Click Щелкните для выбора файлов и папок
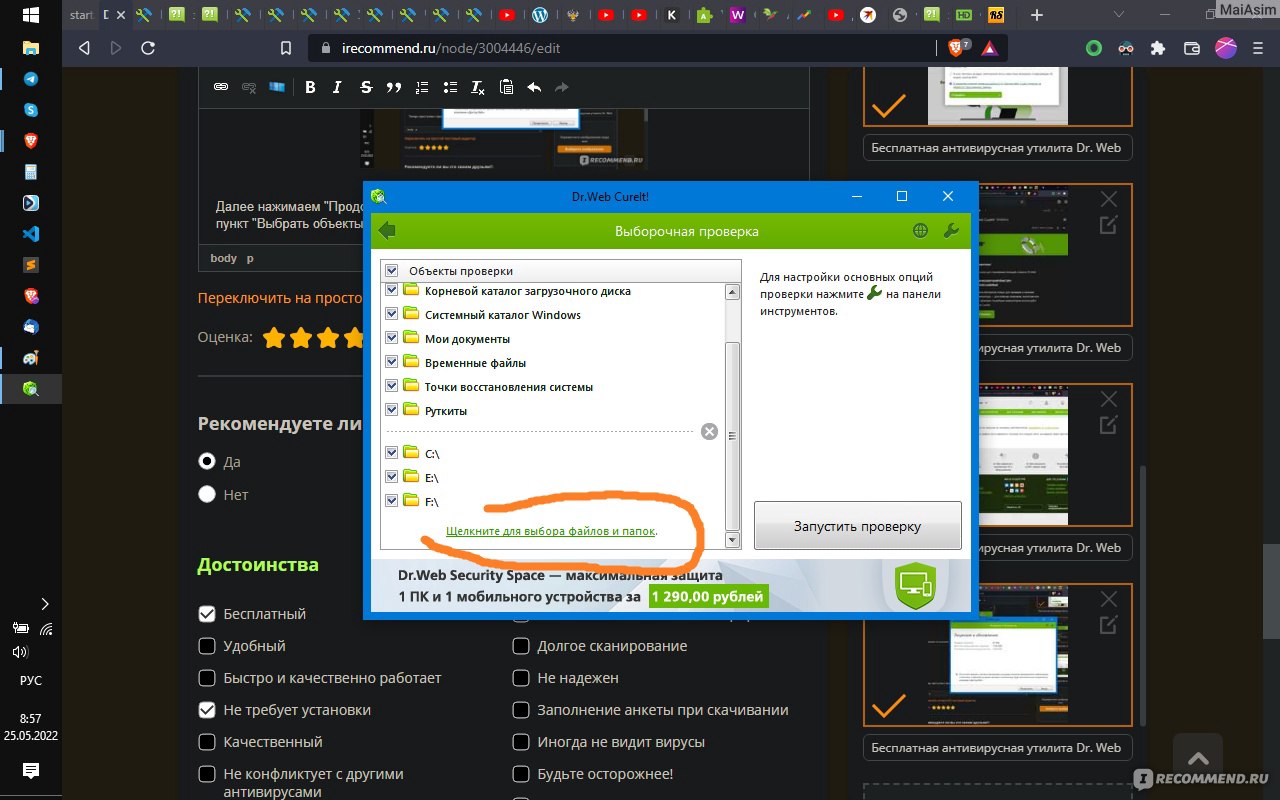 (x=551, y=531)
